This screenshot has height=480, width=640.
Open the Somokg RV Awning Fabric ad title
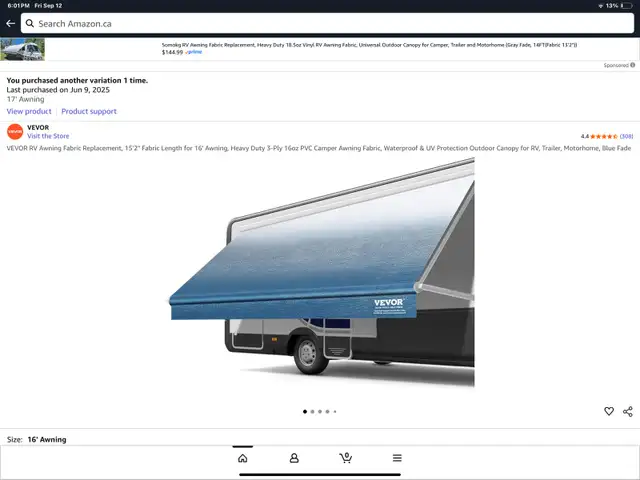[x=369, y=45]
